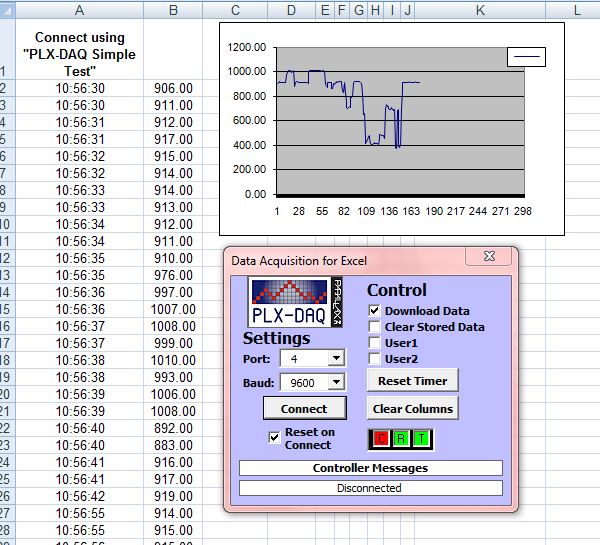The height and width of the screenshot is (545, 600).
Task: Click the PLX-DAQ logo image
Action: coord(290,304)
